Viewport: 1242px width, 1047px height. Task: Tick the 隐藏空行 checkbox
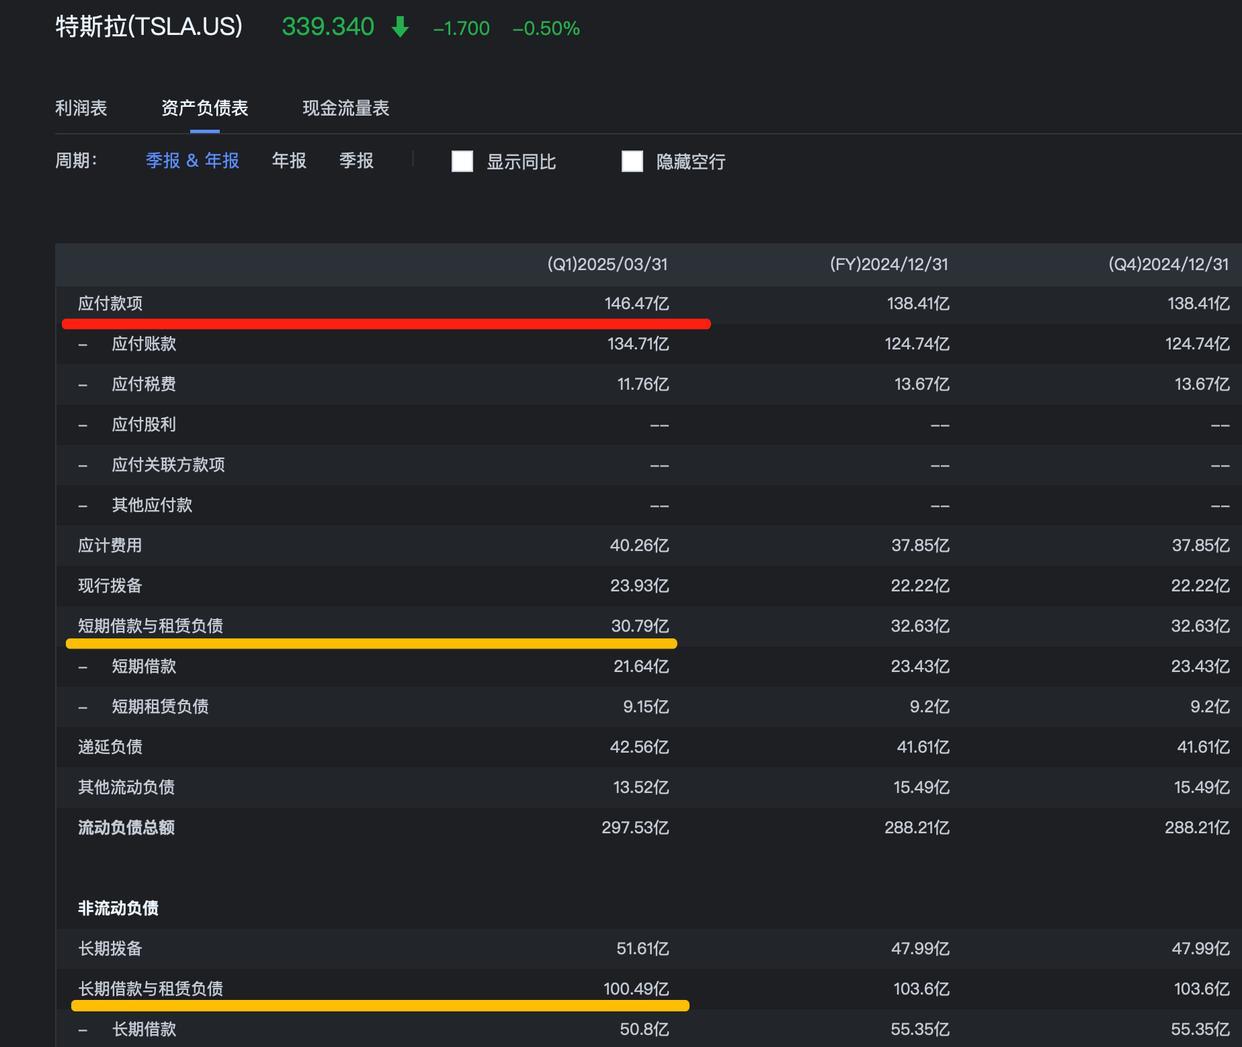pos(632,161)
